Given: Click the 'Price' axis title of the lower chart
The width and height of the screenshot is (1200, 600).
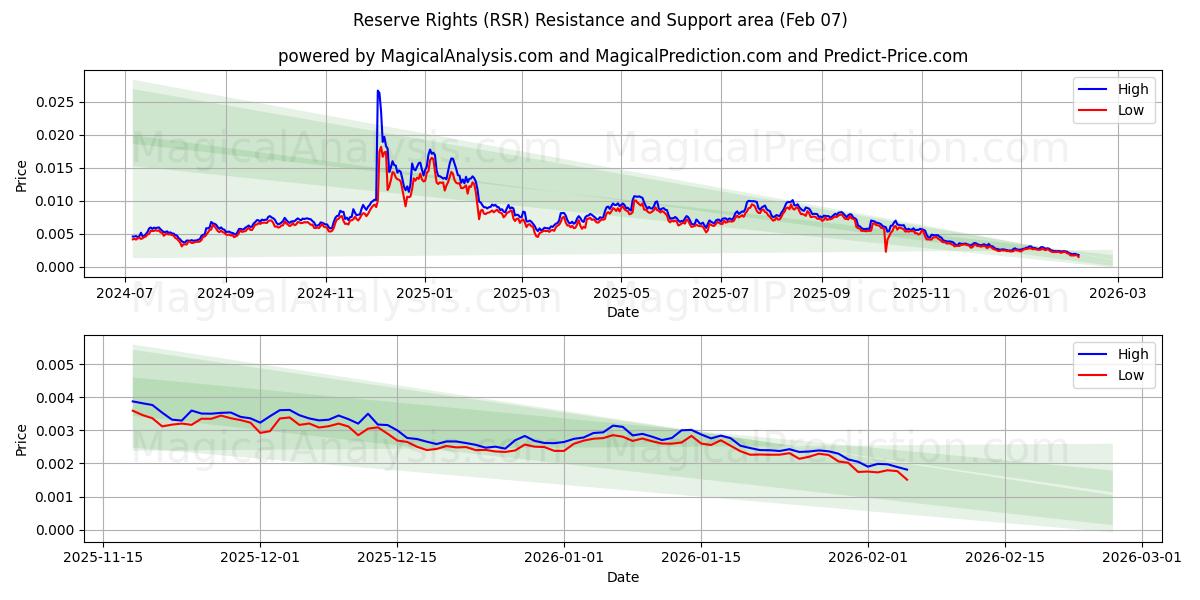Looking at the screenshot, I should pos(22,438).
